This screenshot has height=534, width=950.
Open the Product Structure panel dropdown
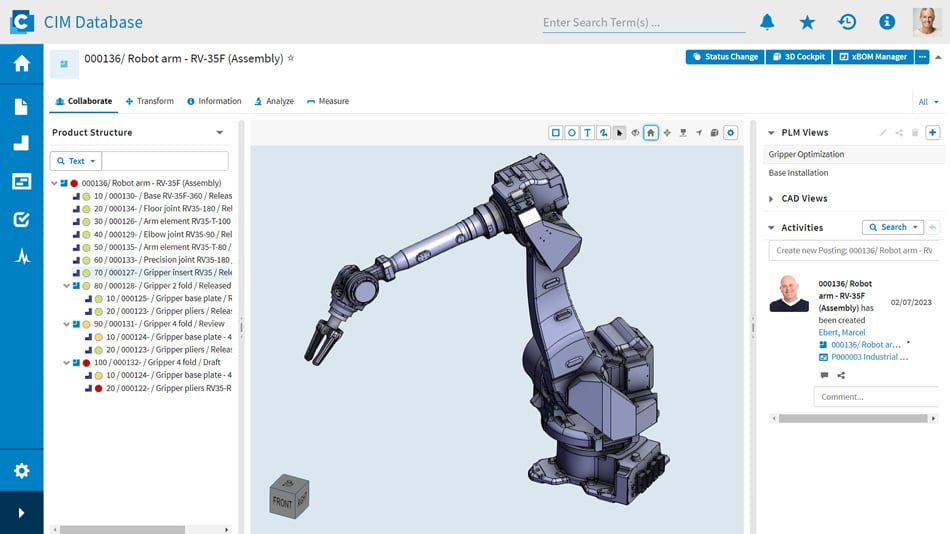point(220,132)
